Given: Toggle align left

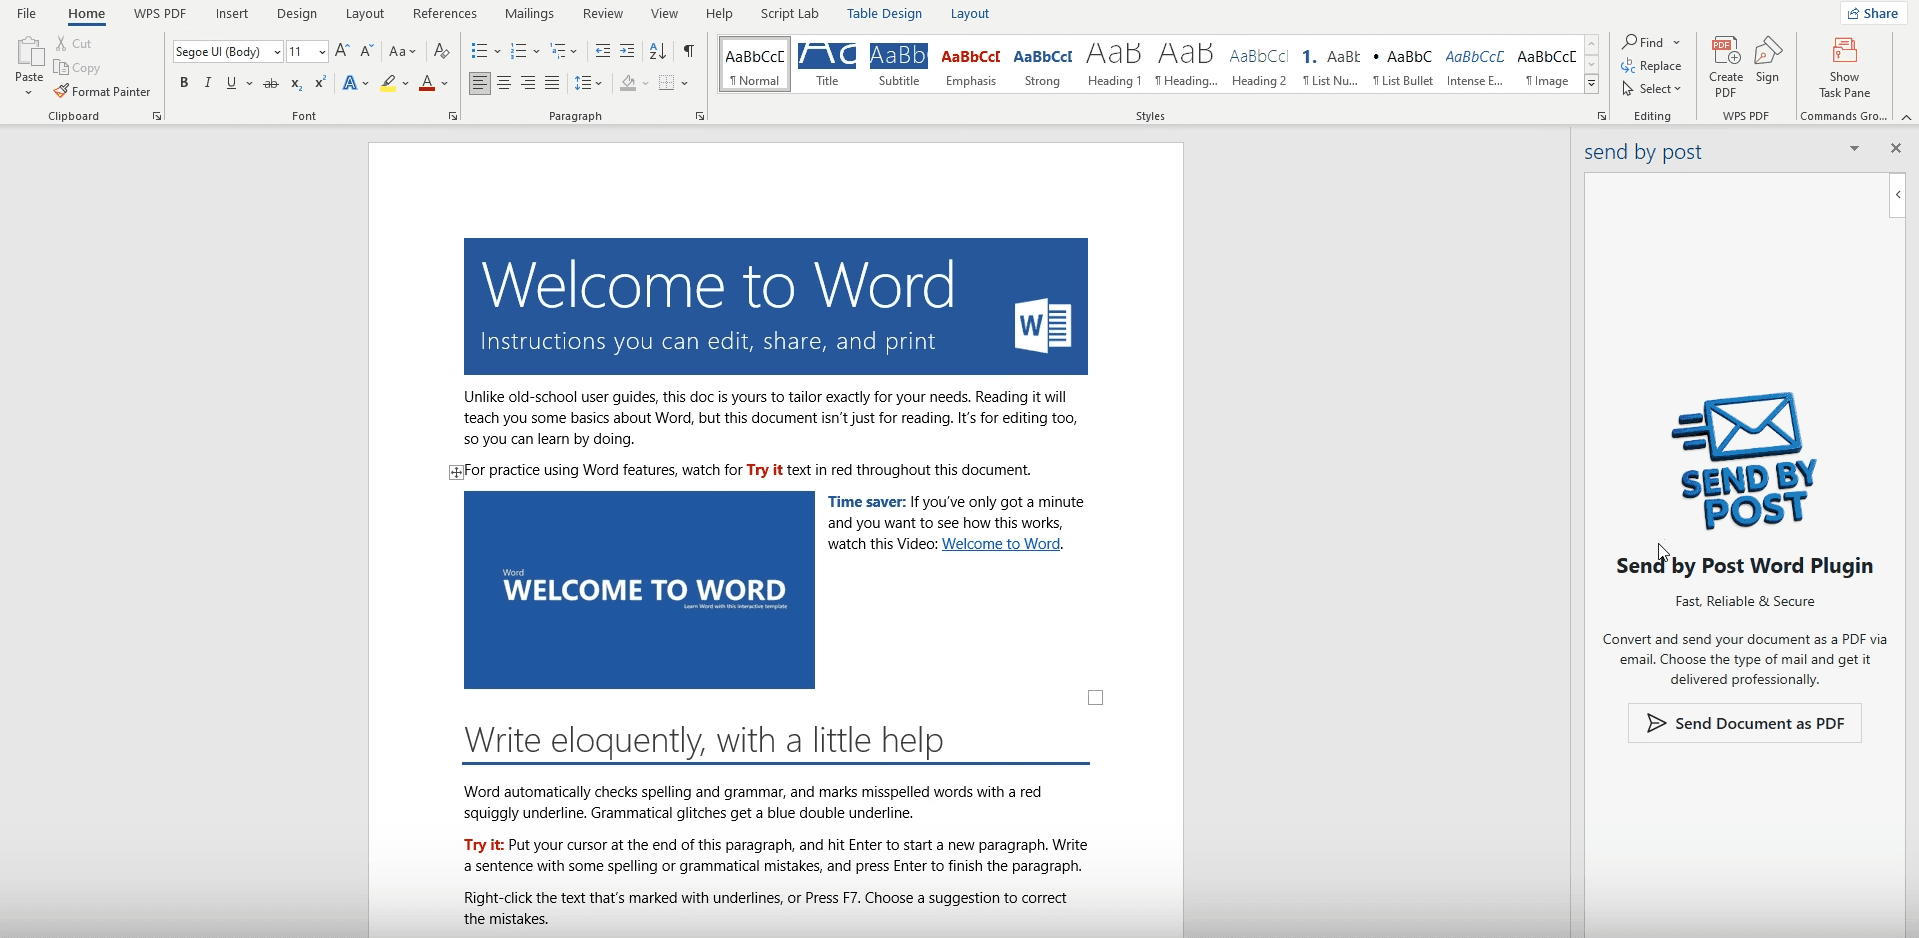Looking at the screenshot, I should pyautogui.click(x=480, y=83).
